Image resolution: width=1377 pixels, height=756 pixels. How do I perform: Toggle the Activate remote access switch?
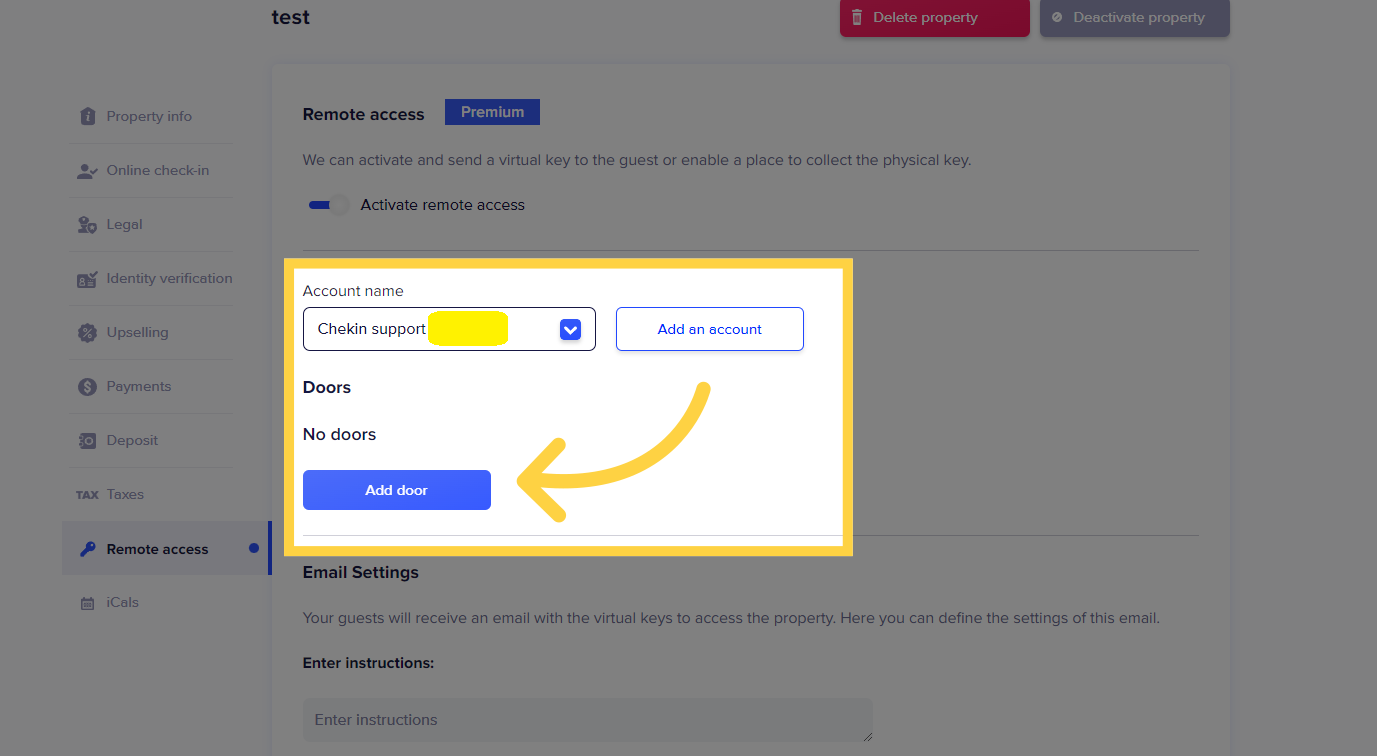(x=328, y=205)
